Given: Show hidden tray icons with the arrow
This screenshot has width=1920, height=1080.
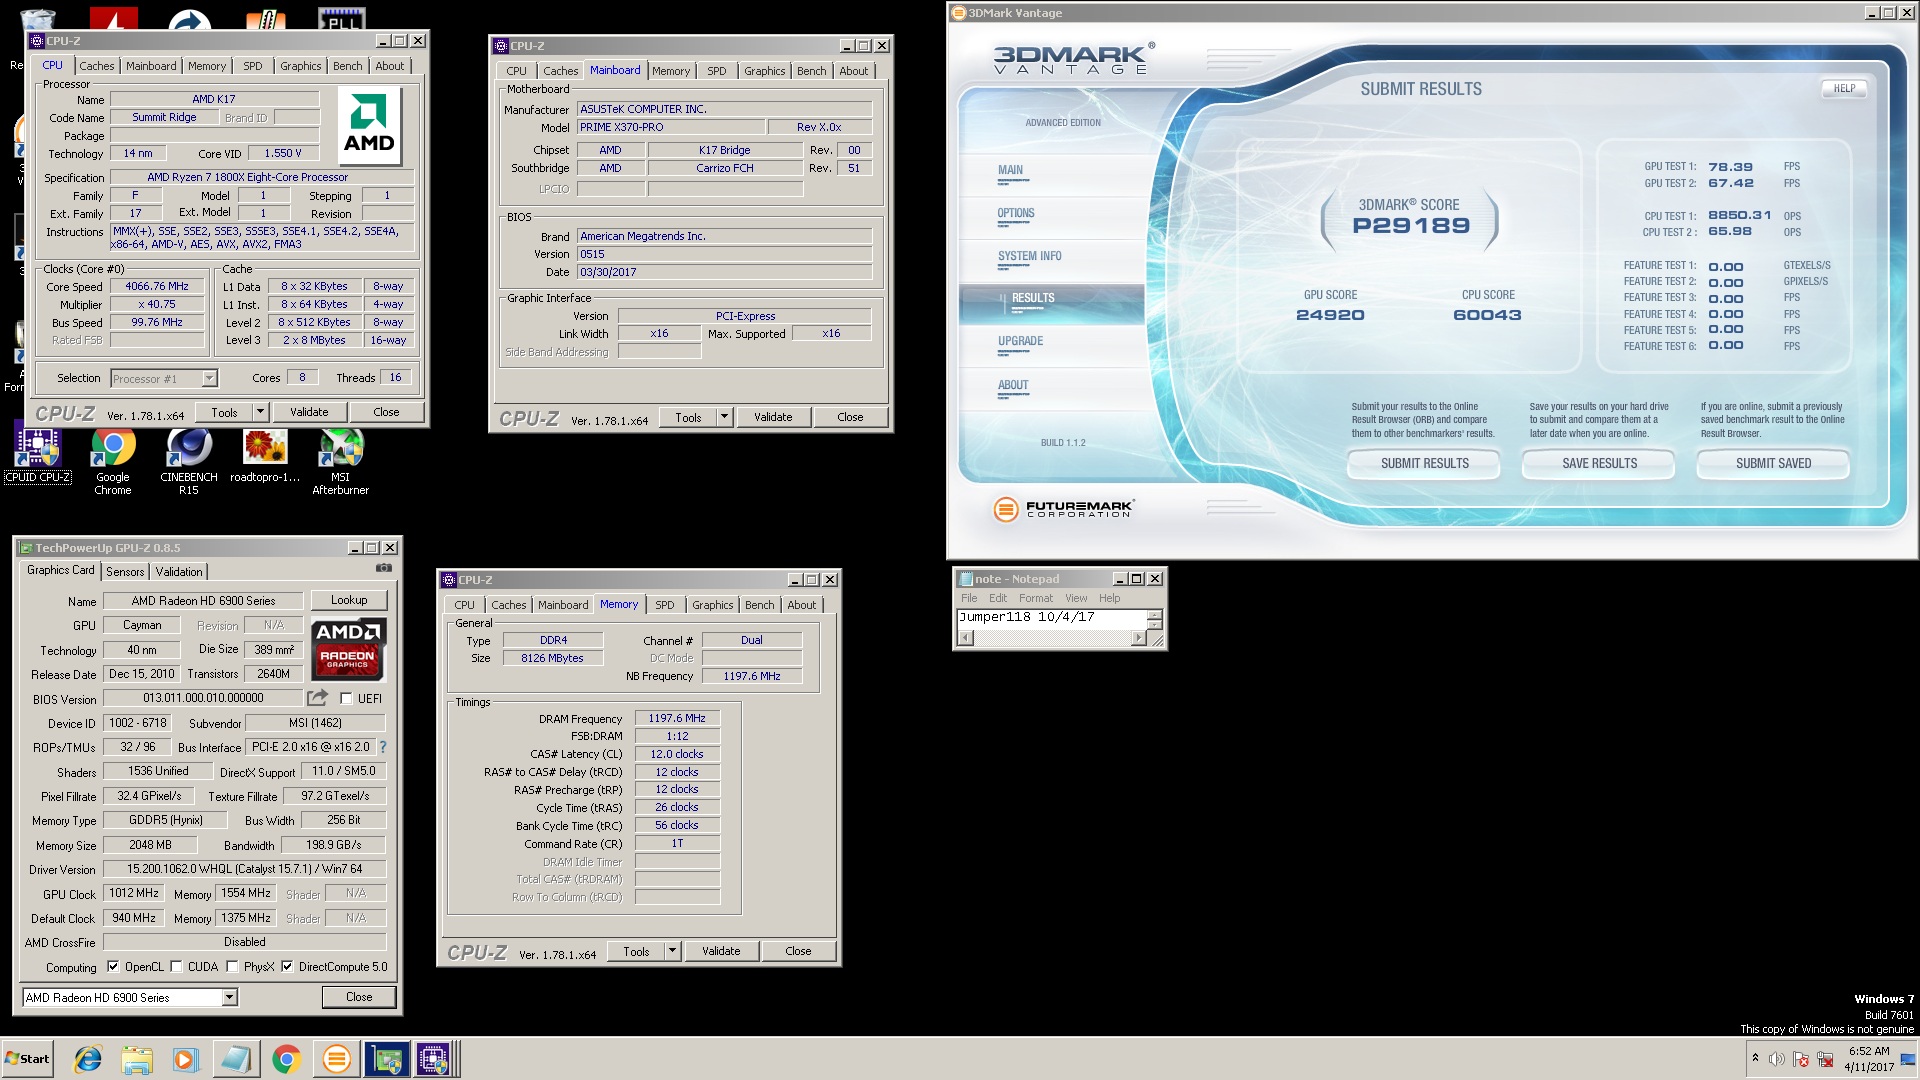Looking at the screenshot, I should coord(1755,1058).
